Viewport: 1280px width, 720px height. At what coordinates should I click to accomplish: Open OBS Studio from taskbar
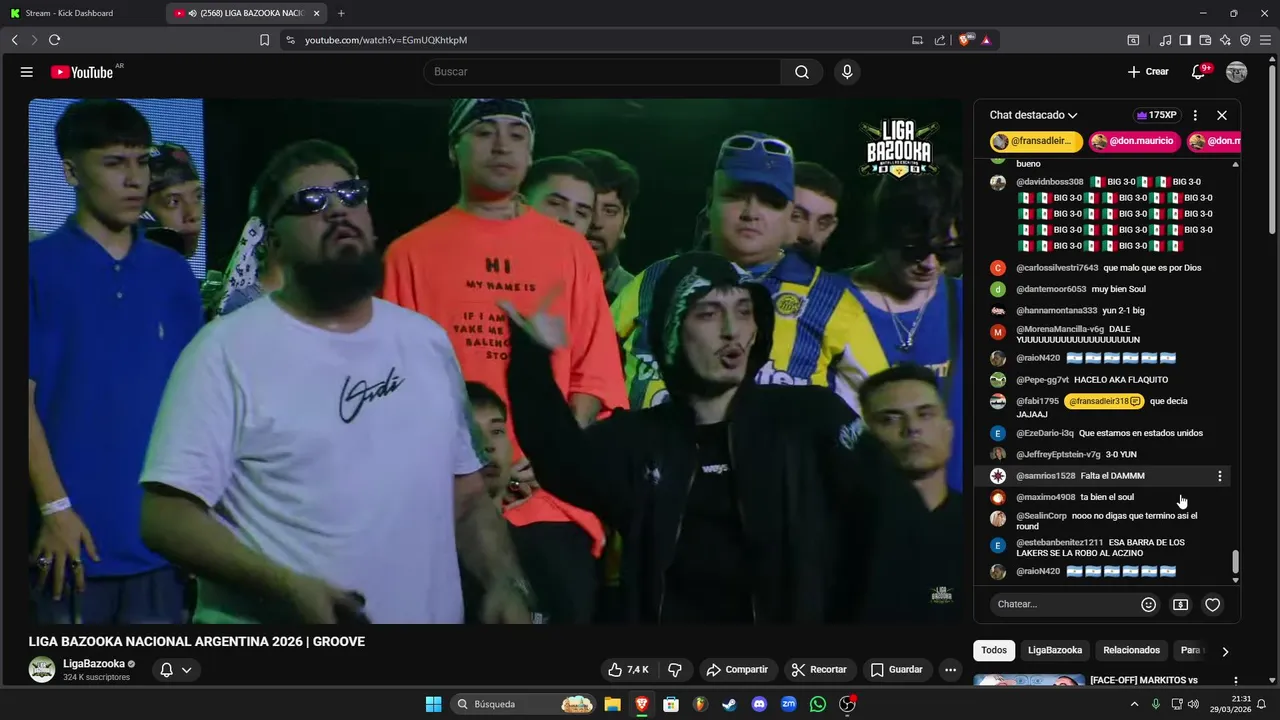coord(847,704)
